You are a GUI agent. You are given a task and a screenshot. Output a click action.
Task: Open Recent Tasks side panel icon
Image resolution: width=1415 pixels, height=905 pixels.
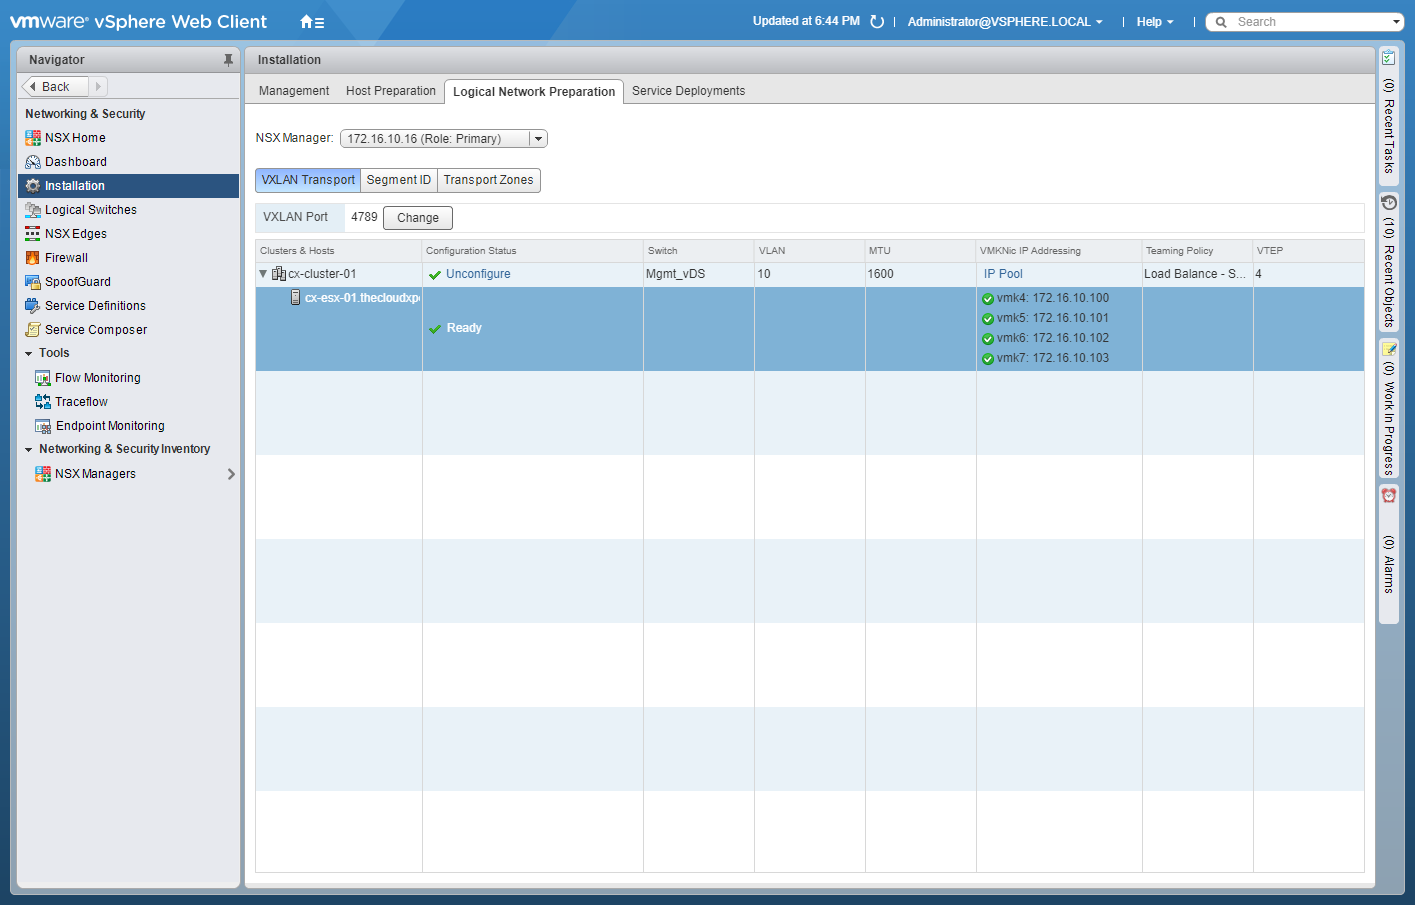(x=1388, y=58)
